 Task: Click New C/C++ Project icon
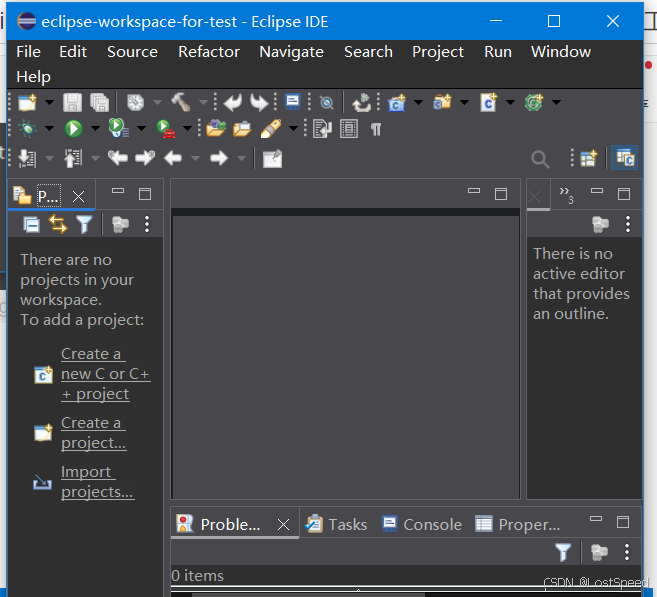click(397, 103)
